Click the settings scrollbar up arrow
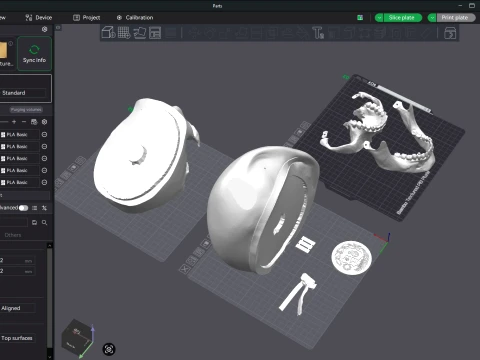Image resolution: width=480 pixels, height=360 pixels. coord(50,246)
